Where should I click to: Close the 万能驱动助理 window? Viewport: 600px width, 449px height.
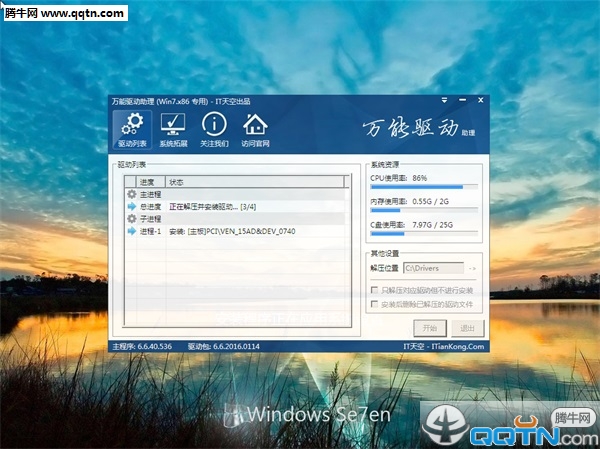pos(481,100)
